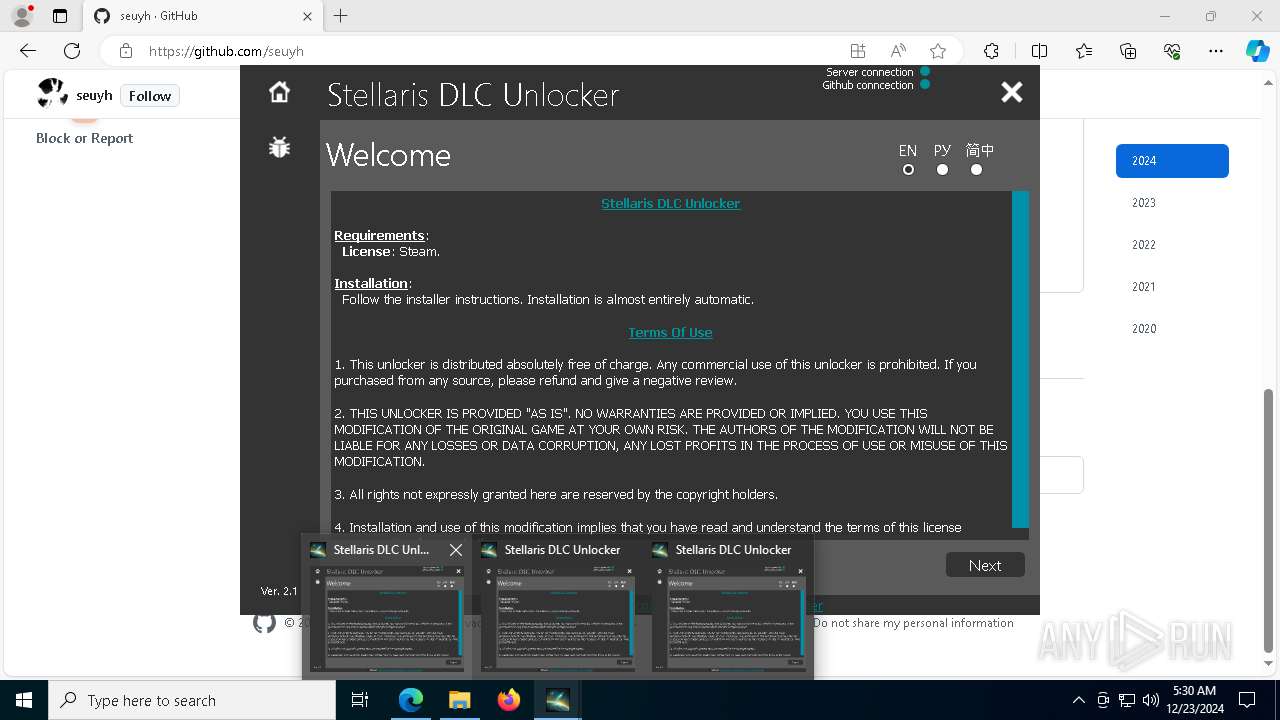Image resolution: width=1280 pixels, height=720 pixels.
Task: Open a new browser tab
Action: [x=341, y=16]
